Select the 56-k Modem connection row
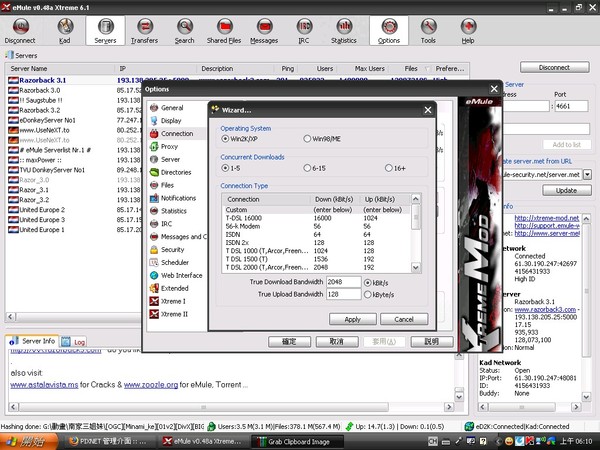 316,226
